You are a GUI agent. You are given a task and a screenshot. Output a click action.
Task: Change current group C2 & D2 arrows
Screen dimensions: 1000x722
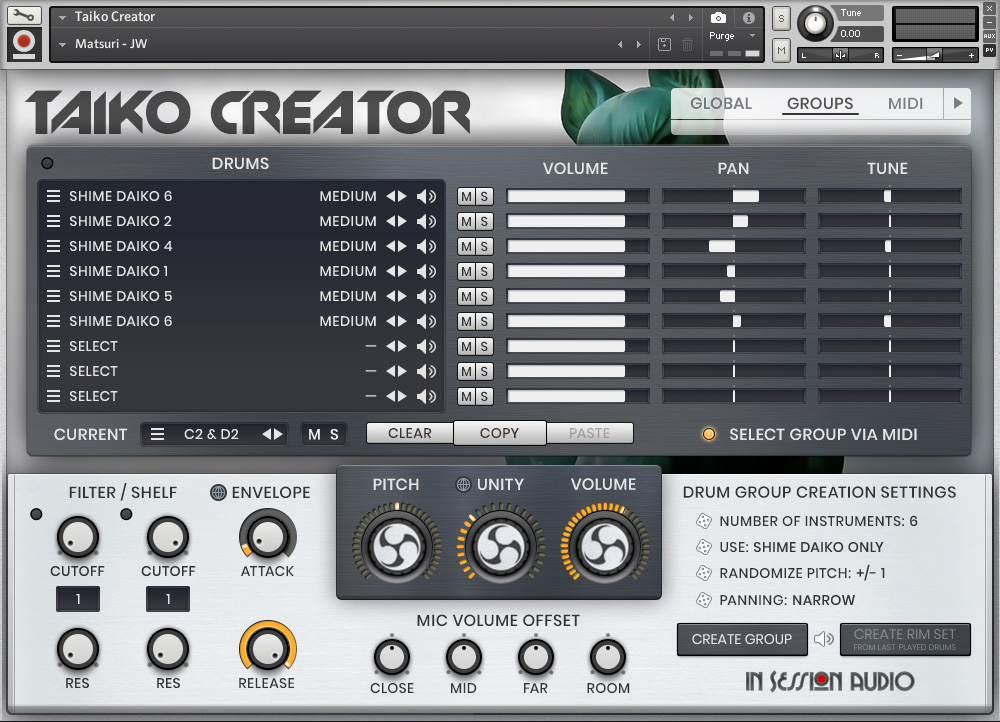tap(272, 434)
